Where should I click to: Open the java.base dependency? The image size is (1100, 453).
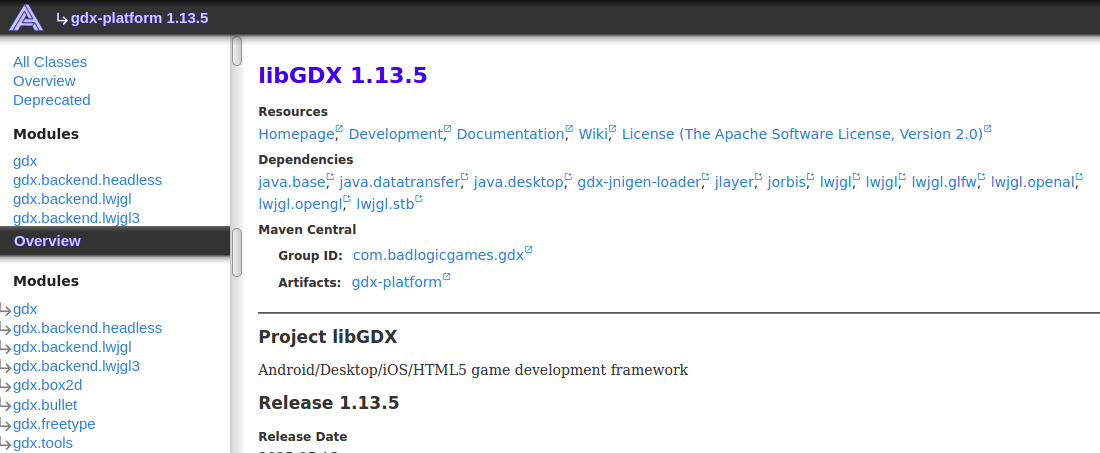pos(292,183)
